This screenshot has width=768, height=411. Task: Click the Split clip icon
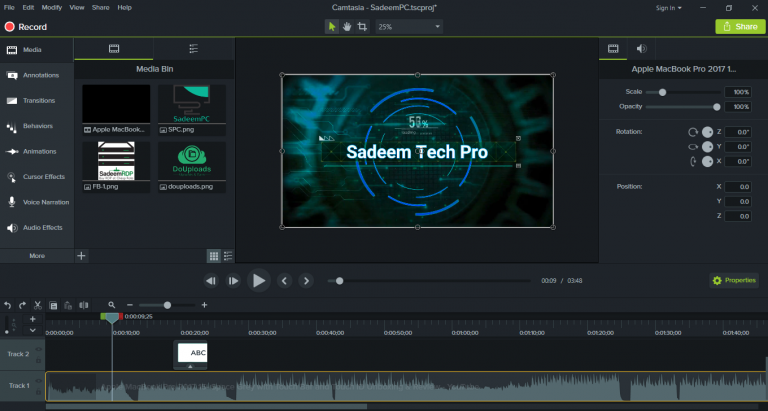click(84, 305)
